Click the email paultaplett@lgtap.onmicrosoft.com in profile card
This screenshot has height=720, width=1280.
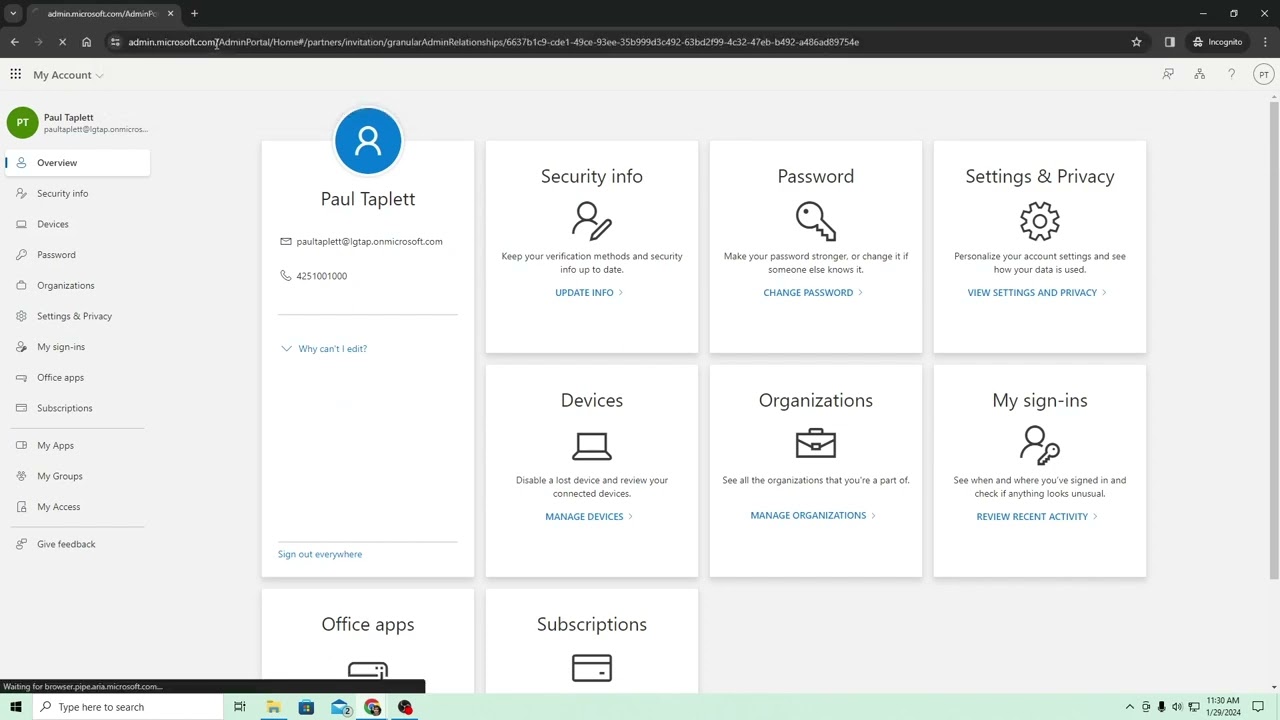369,242
